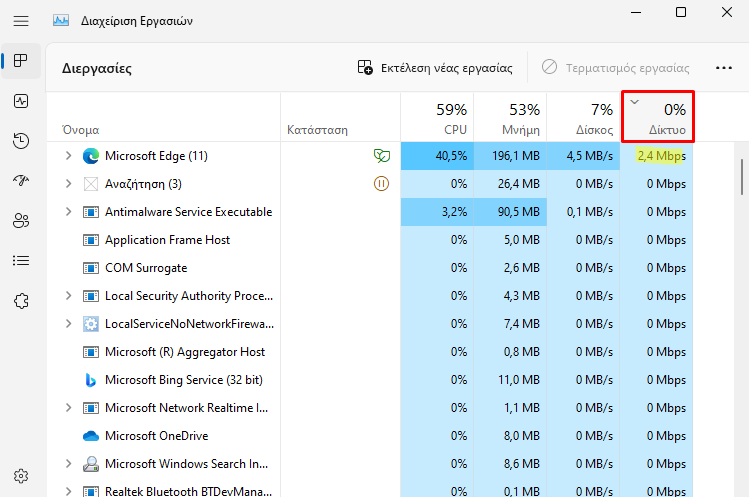749x497 pixels.
Task: Expand the Αναζήτηση (3) process group
Action: click(x=68, y=184)
